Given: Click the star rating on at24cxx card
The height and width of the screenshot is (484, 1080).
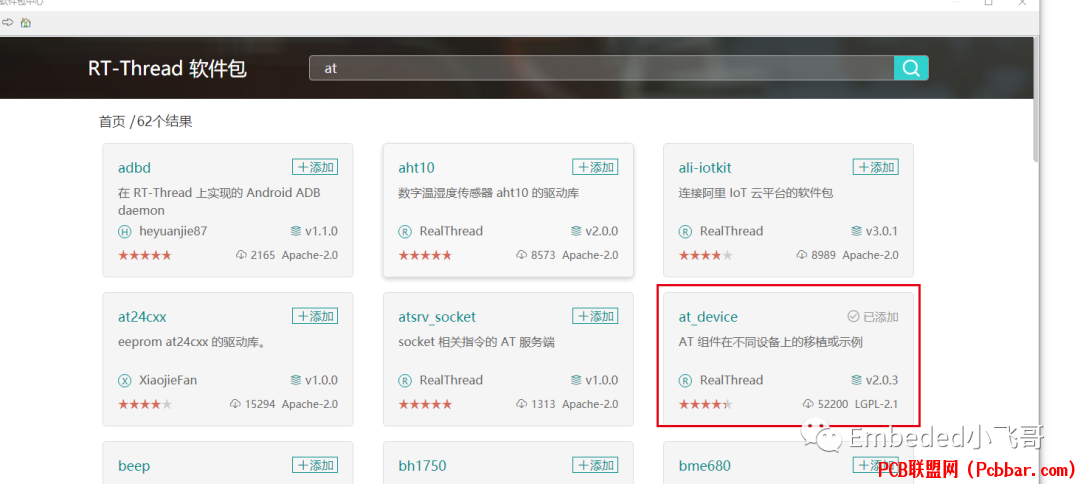Looking at the screenshot, I should pyautogui.click(x=145, y=404).
